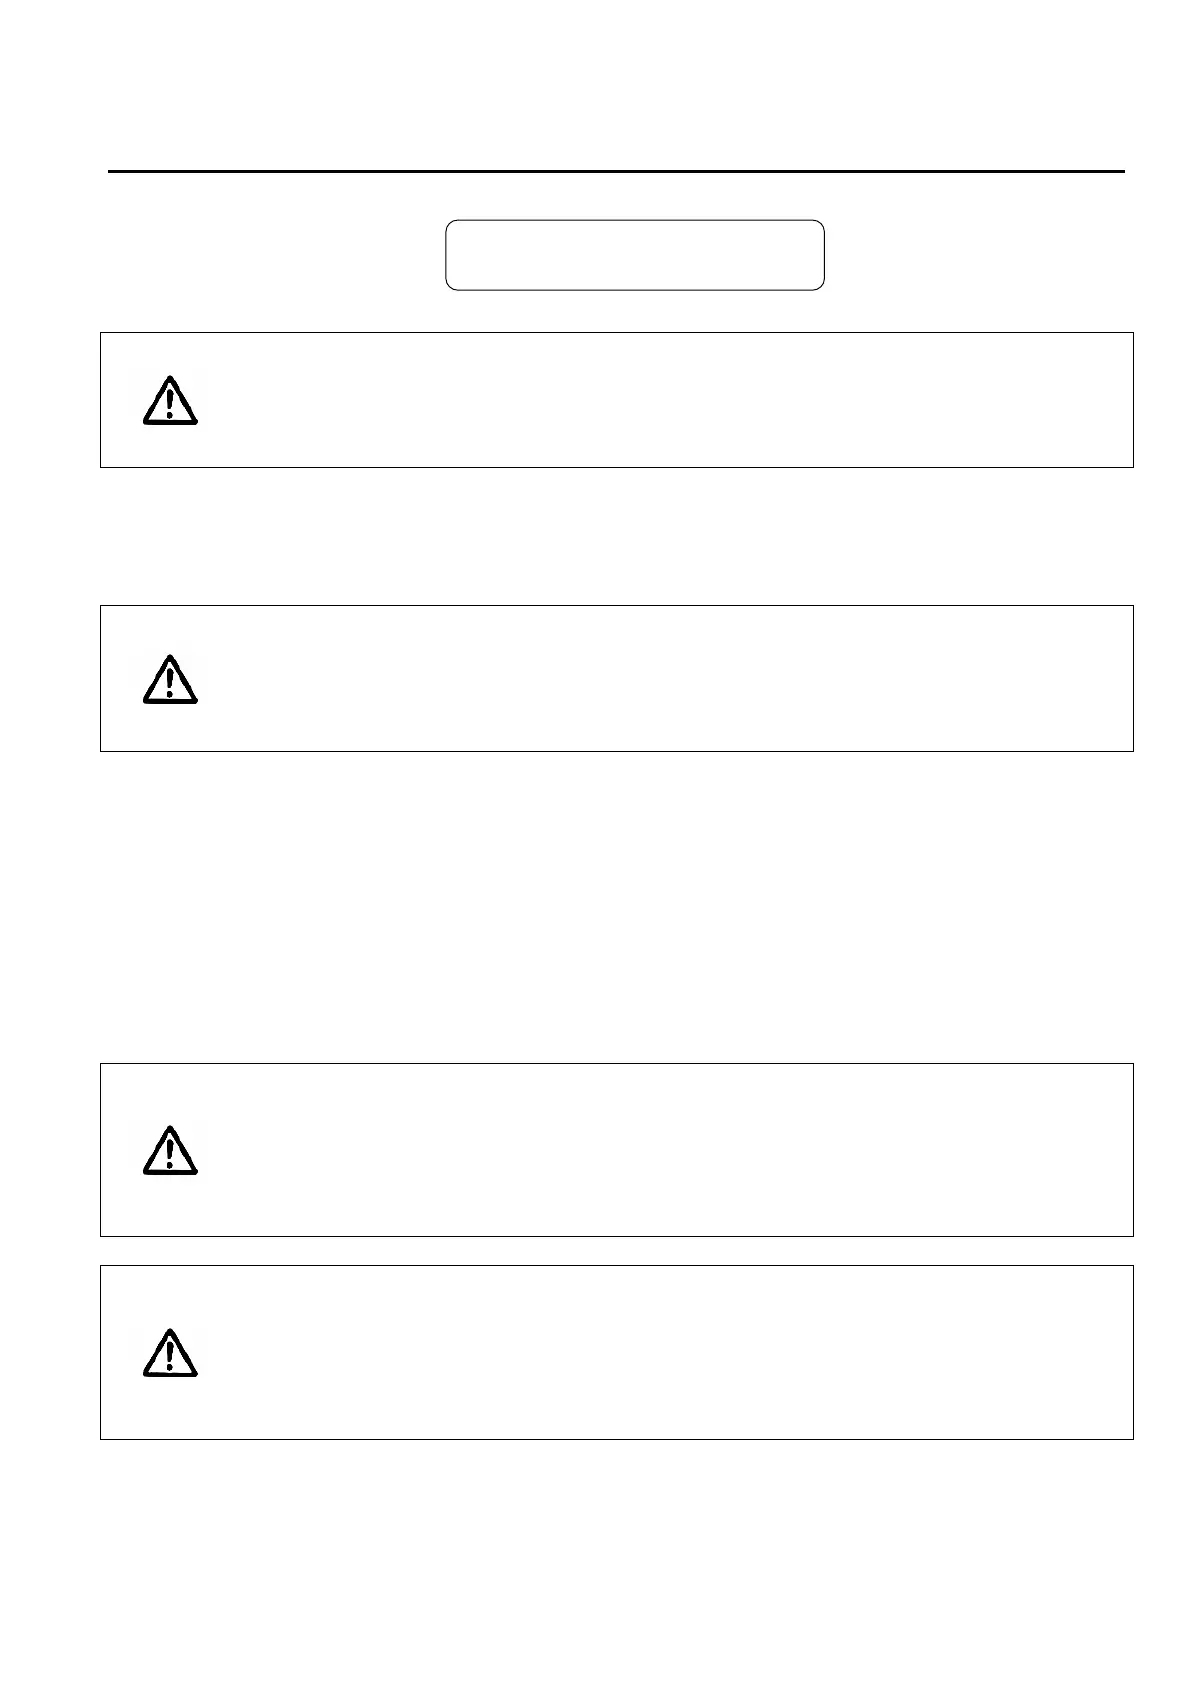Click inside the rounded title box

coord(634,255)
